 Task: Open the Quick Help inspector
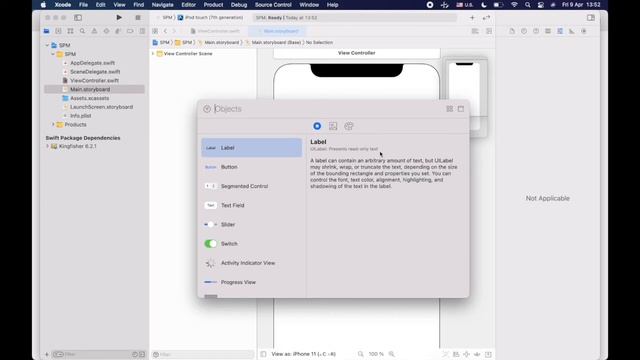[536, 31]
